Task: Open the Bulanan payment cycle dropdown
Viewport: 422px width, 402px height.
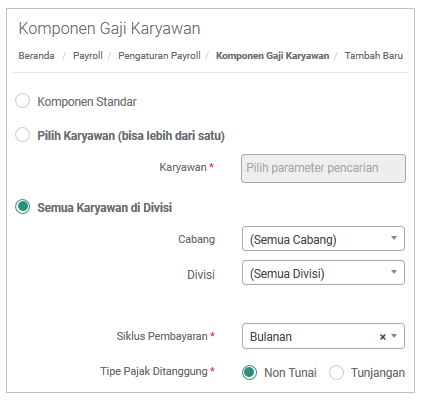Action: click(x=323, y=336)
